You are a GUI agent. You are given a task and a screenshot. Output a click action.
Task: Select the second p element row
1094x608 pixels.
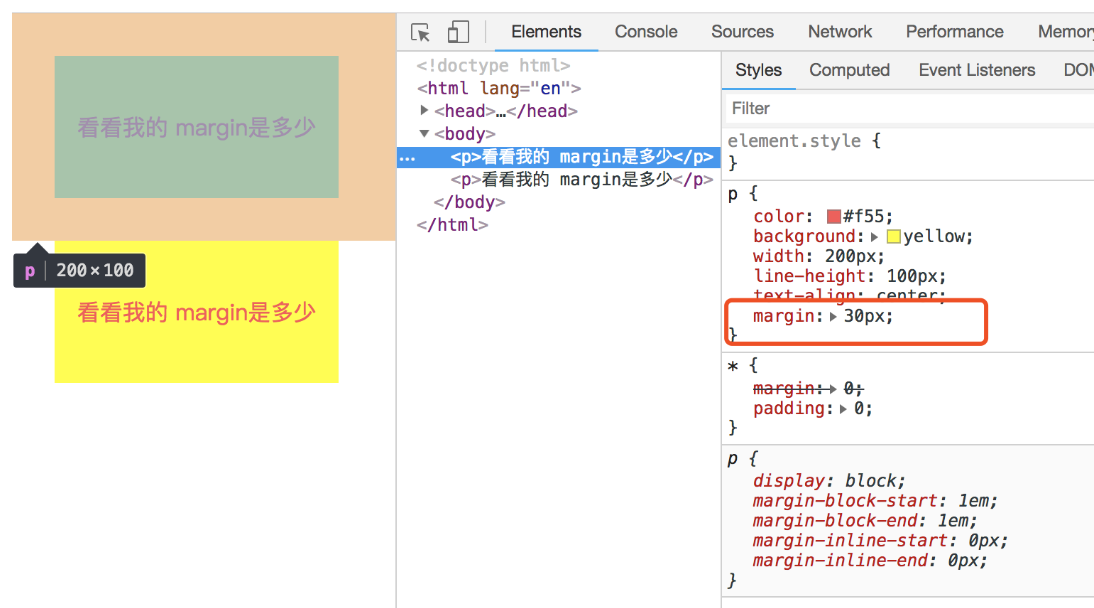581,179
